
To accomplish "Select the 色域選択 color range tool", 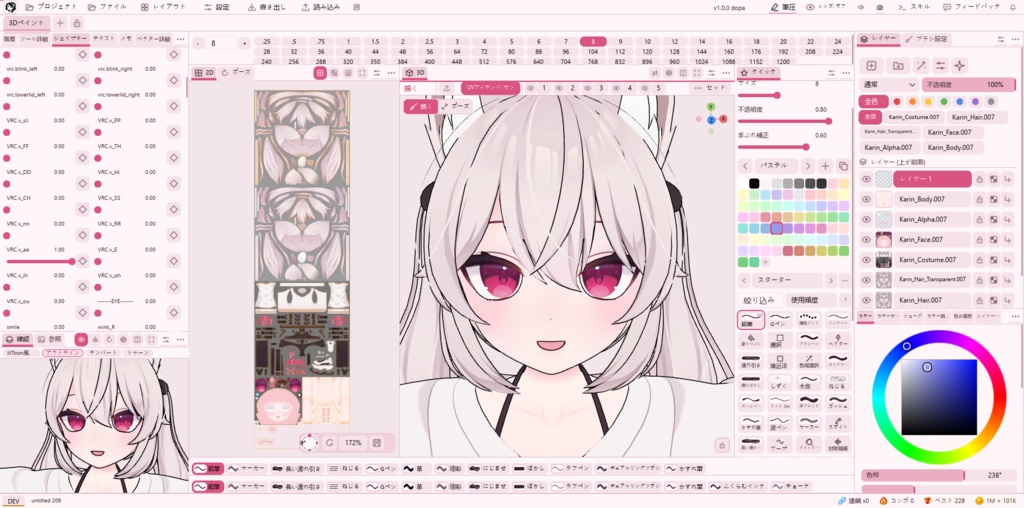I will [x=809, y=361].
